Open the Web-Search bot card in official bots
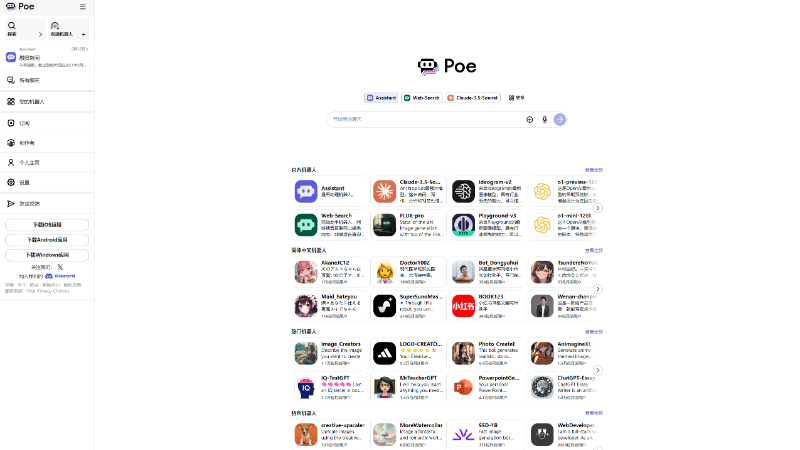Screen dimensions: 800x450 point(330,225)
